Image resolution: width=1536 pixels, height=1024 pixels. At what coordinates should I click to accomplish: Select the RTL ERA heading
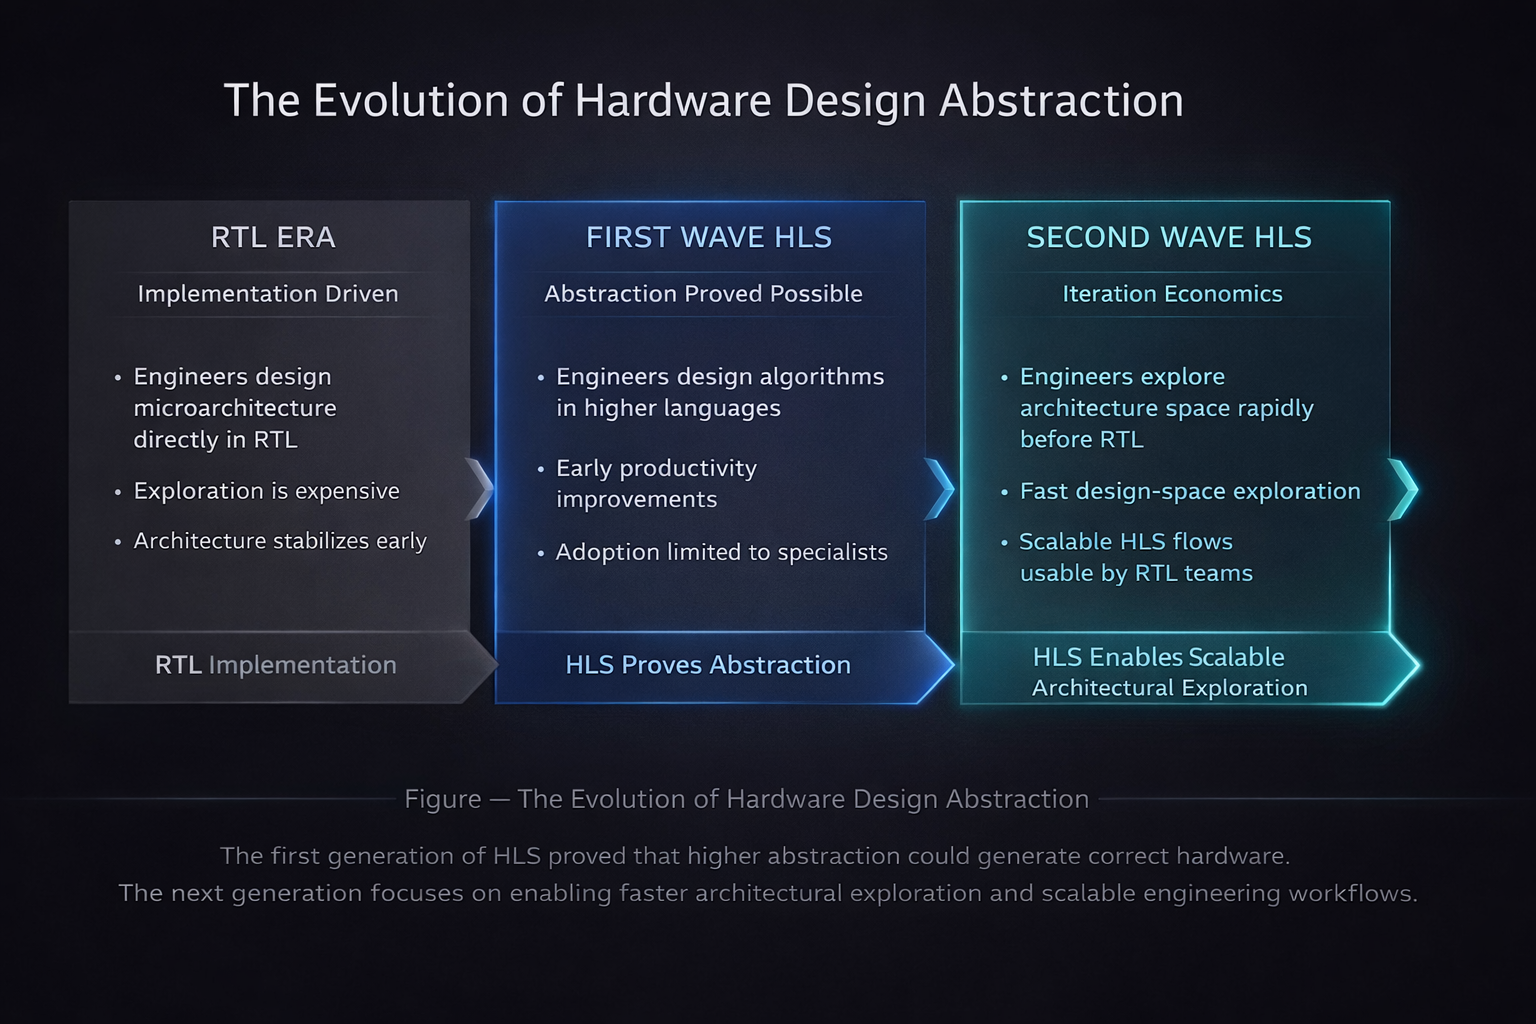coord(273,237)
